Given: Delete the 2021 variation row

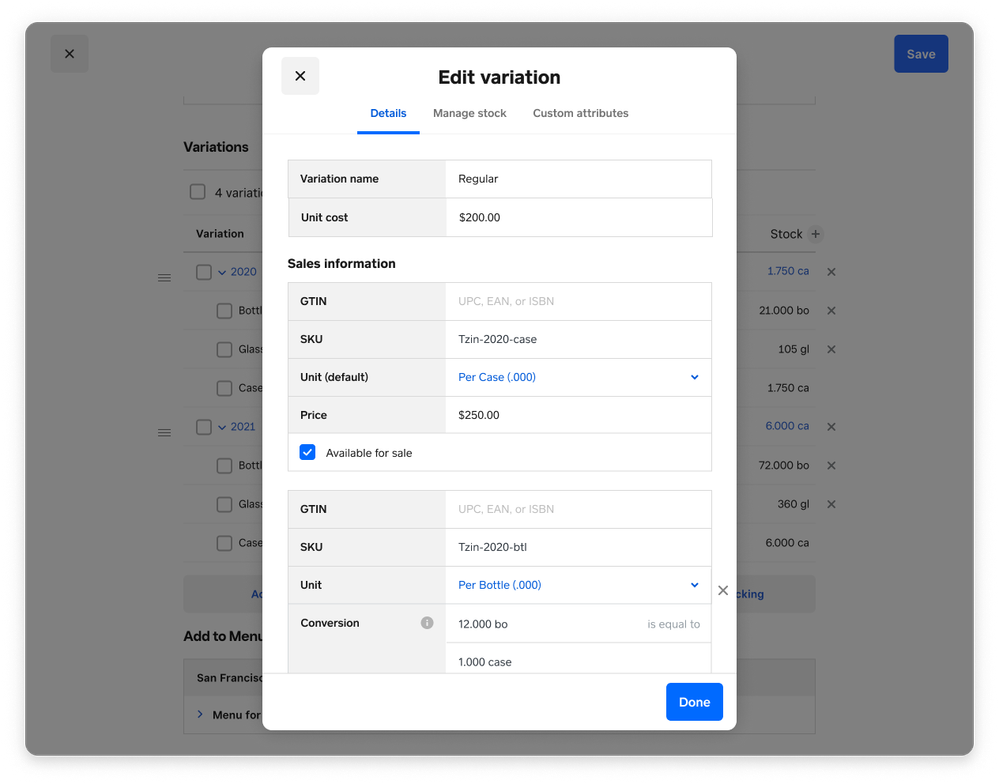Looking at the screenshot, I should pyautogui.click(x=831, y=427).
